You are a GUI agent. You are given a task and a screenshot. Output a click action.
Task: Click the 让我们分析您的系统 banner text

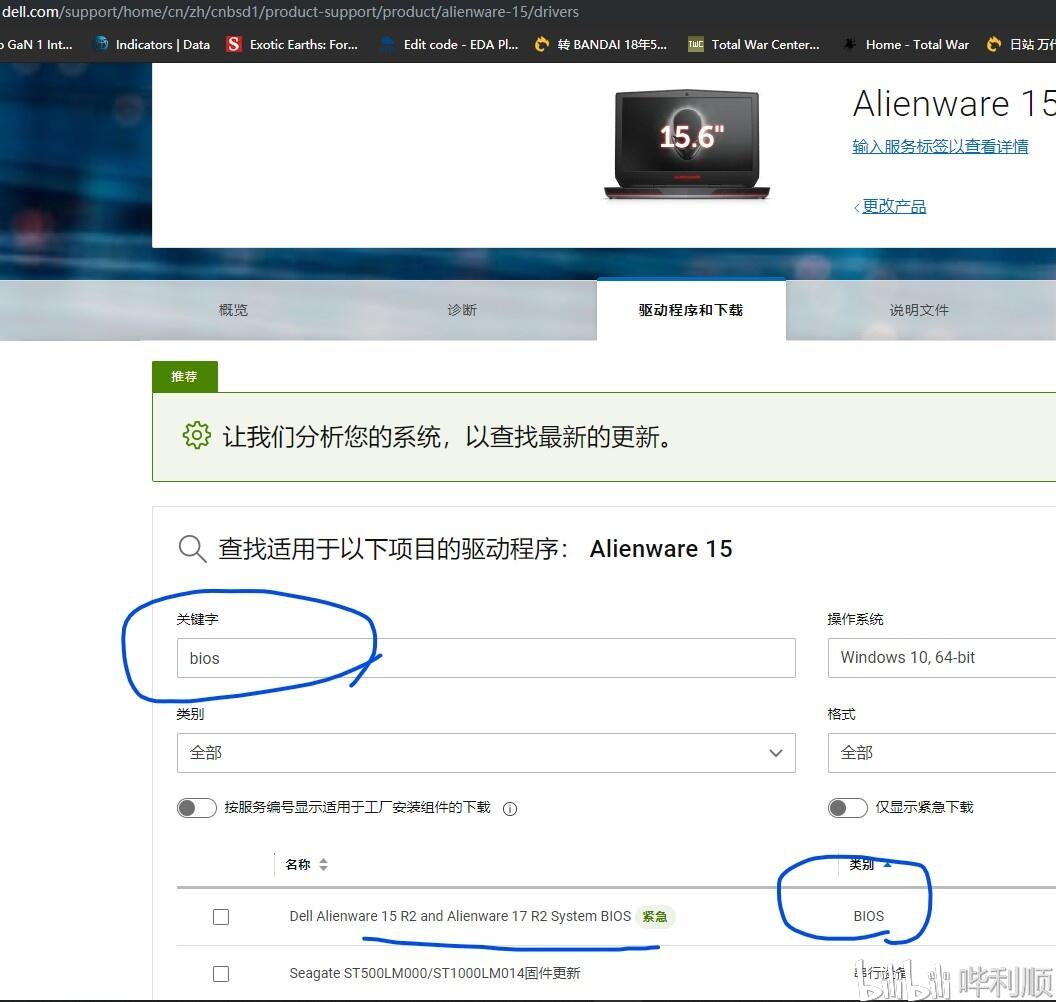[x=447, y=436]
